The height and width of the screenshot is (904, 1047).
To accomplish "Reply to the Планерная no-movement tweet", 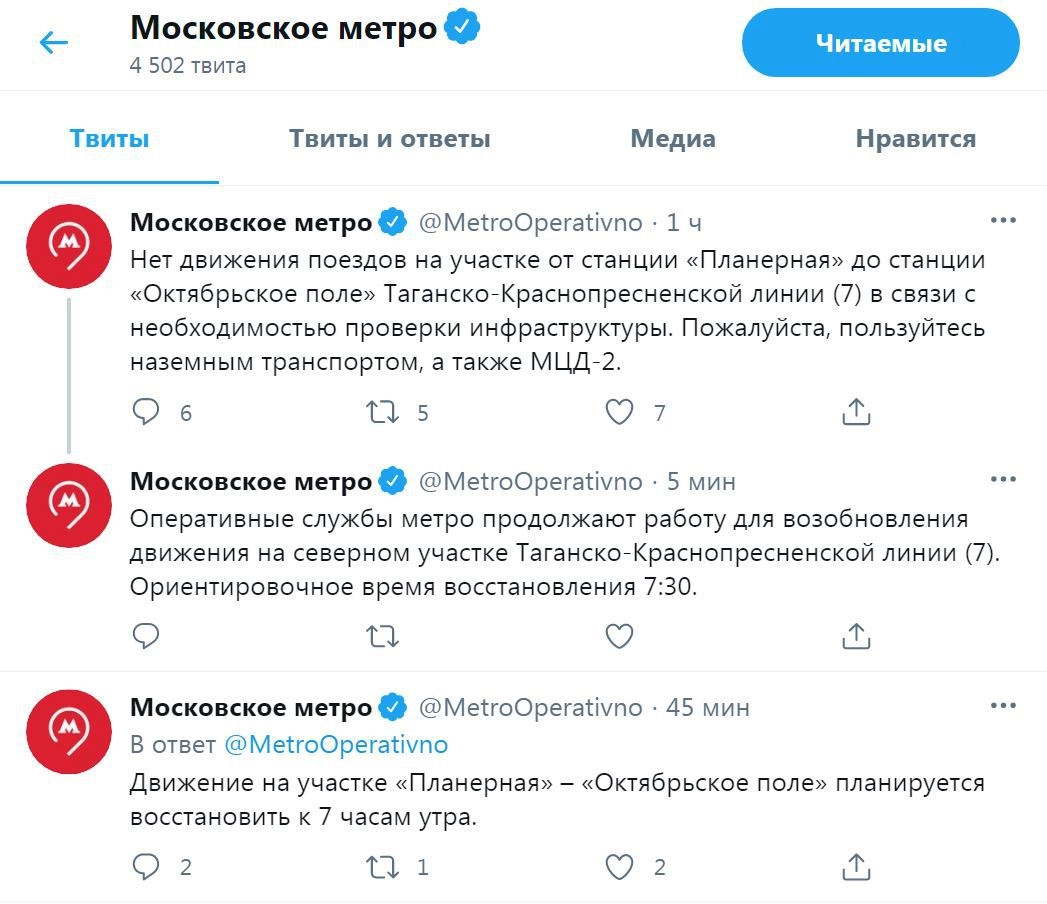I will [x=147, y=412].
